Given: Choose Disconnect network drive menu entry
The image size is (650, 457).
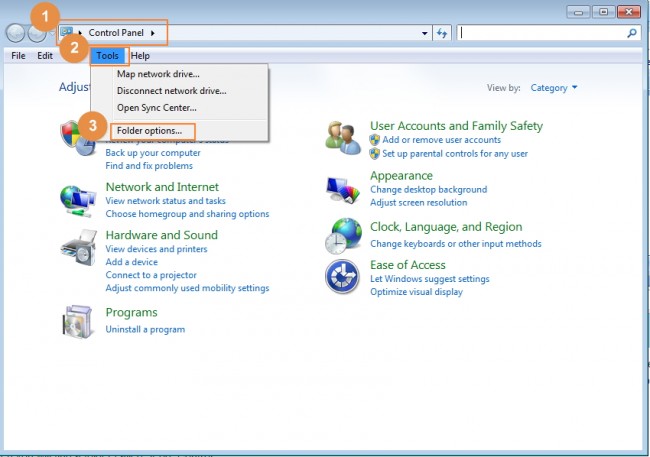Looking at the screenshot, I should coord(172,91).
